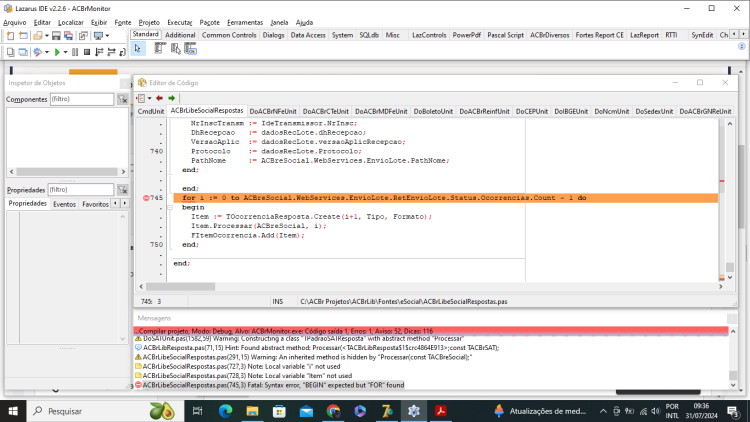This screenshot has height=422, width=750.
Task: Switch to the DoBoletoUnit tab
Action: [x=433, y=111]
